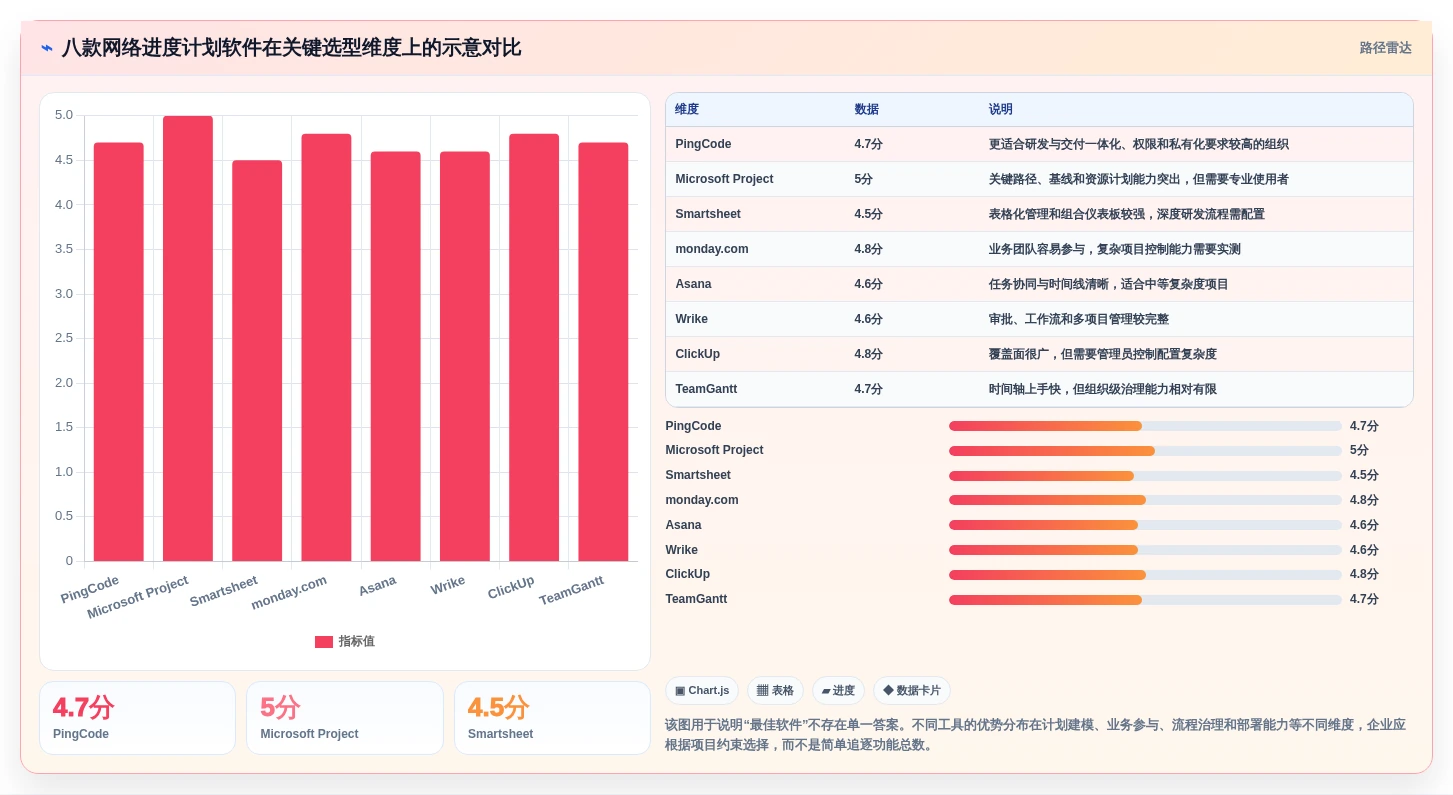Toggle the 指标值 legend swatch in the chart

(324, 642)
